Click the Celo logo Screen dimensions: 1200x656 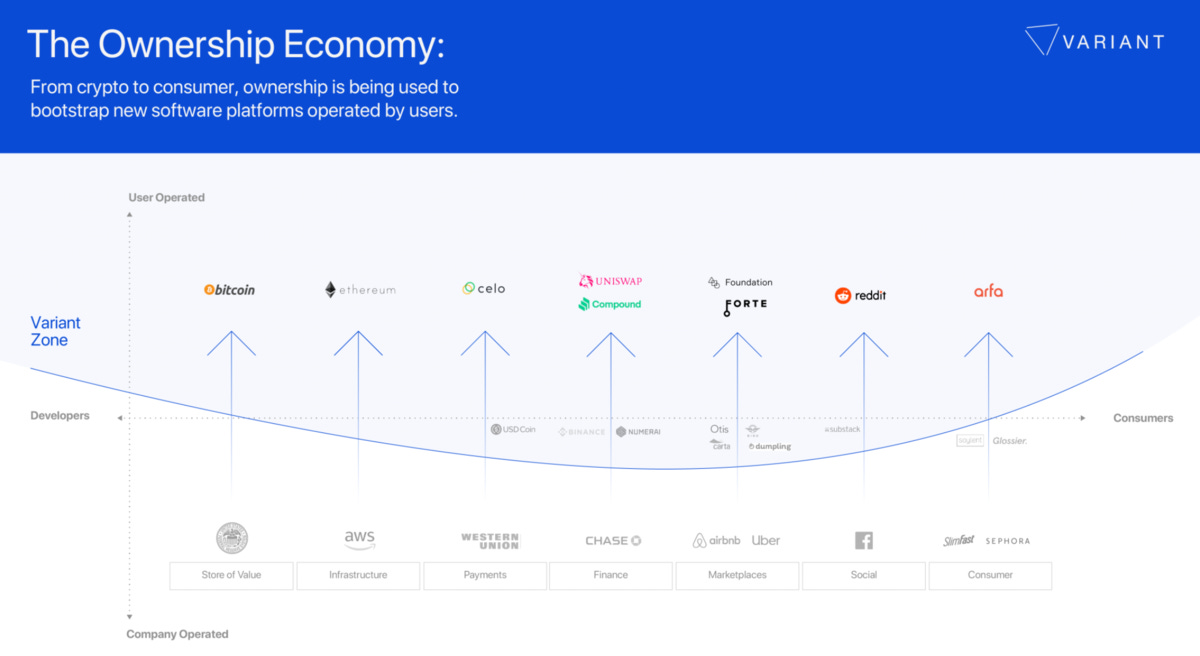[484, 288]
